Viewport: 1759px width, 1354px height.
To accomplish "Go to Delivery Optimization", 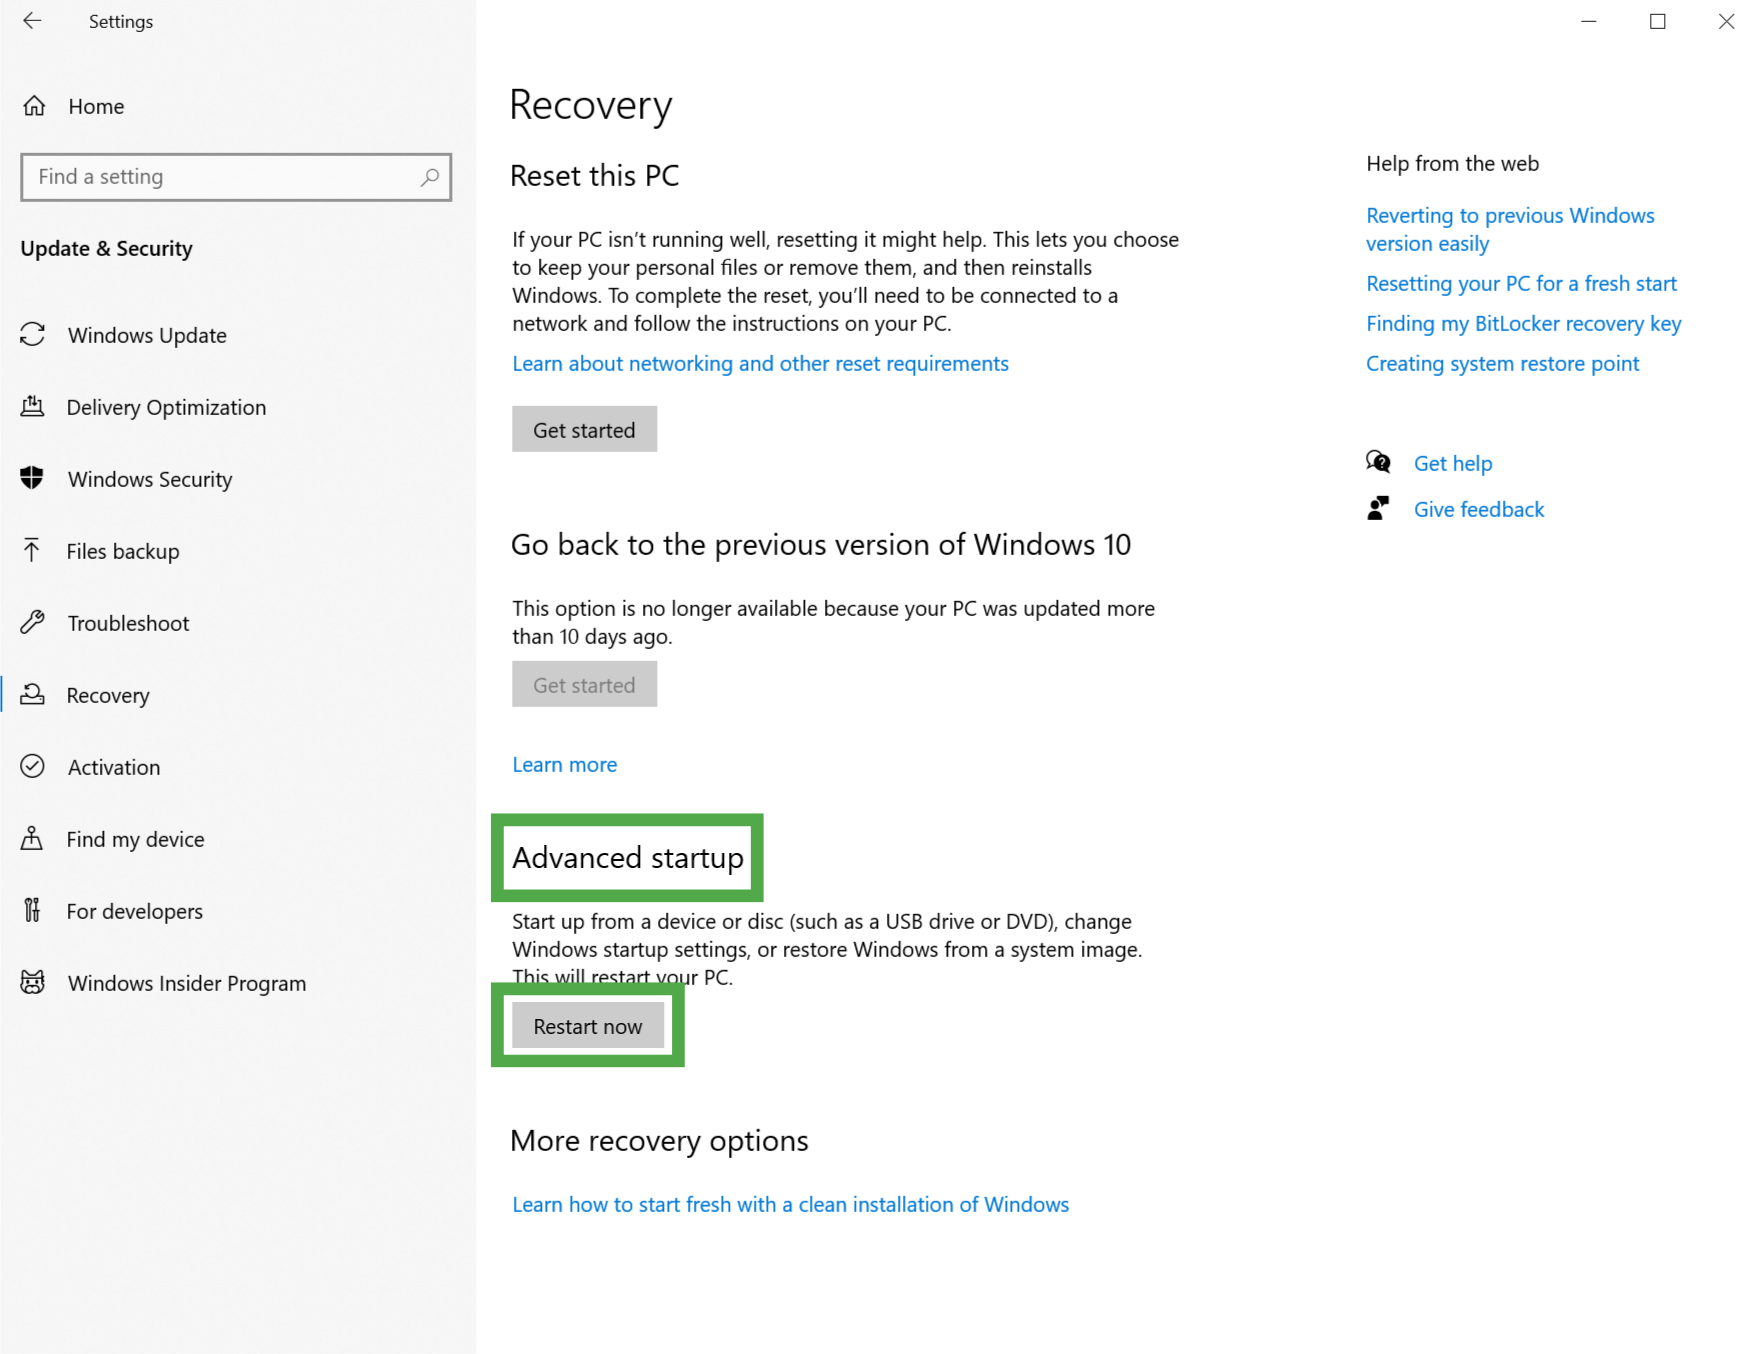I will tap(166, 407).
